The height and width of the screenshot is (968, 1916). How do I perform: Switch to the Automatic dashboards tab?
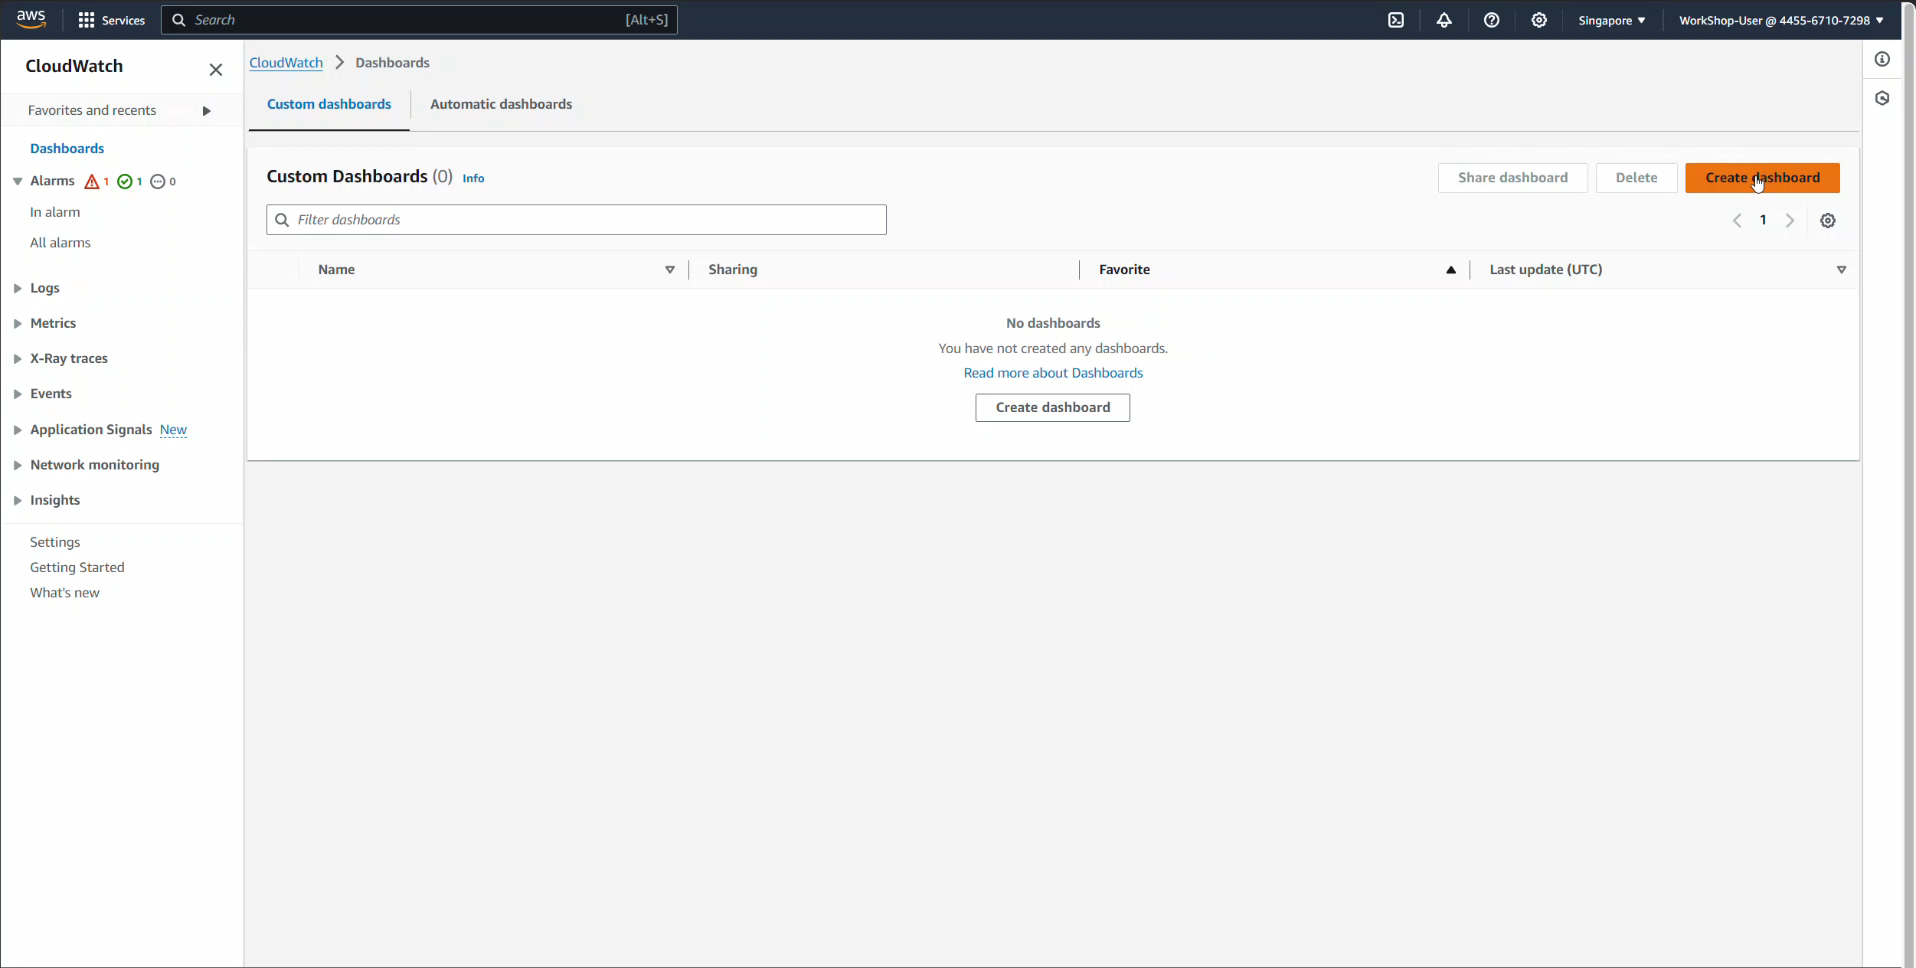[501, 104]
